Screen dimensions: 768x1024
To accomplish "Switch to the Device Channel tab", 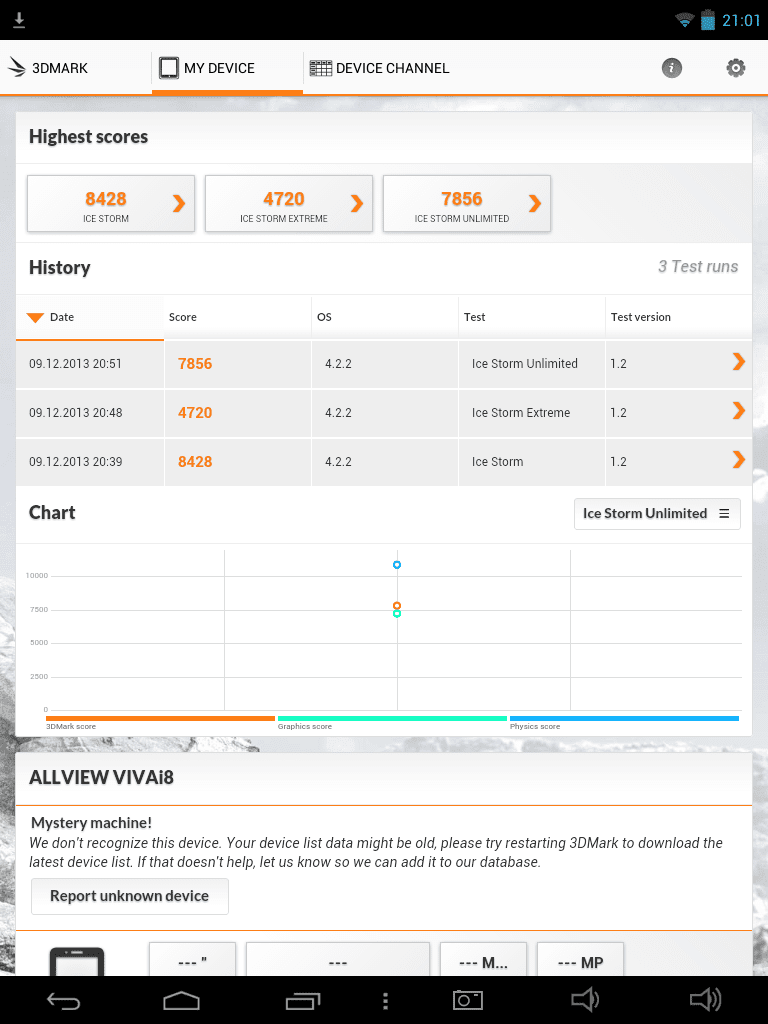I will [380, 68].
